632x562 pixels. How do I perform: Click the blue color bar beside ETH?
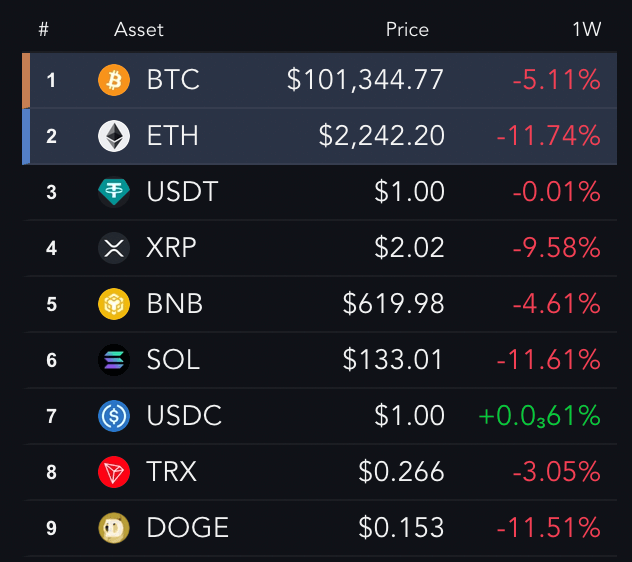pyautogui.click(x=26, y=137)
